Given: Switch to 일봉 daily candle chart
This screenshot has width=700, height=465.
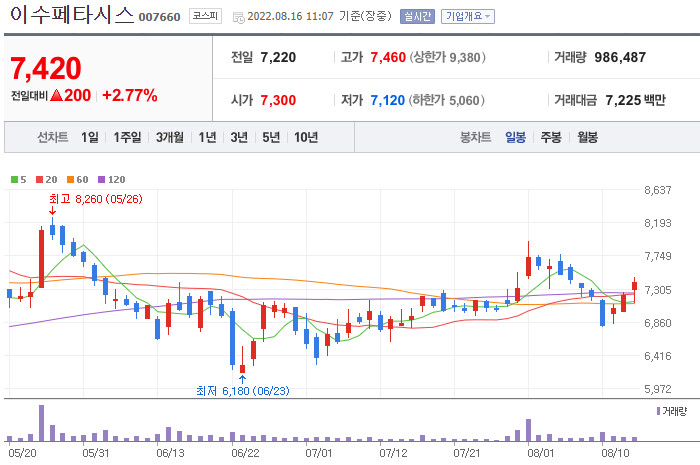Looking at the screenshot, I should tap(515, 137).
